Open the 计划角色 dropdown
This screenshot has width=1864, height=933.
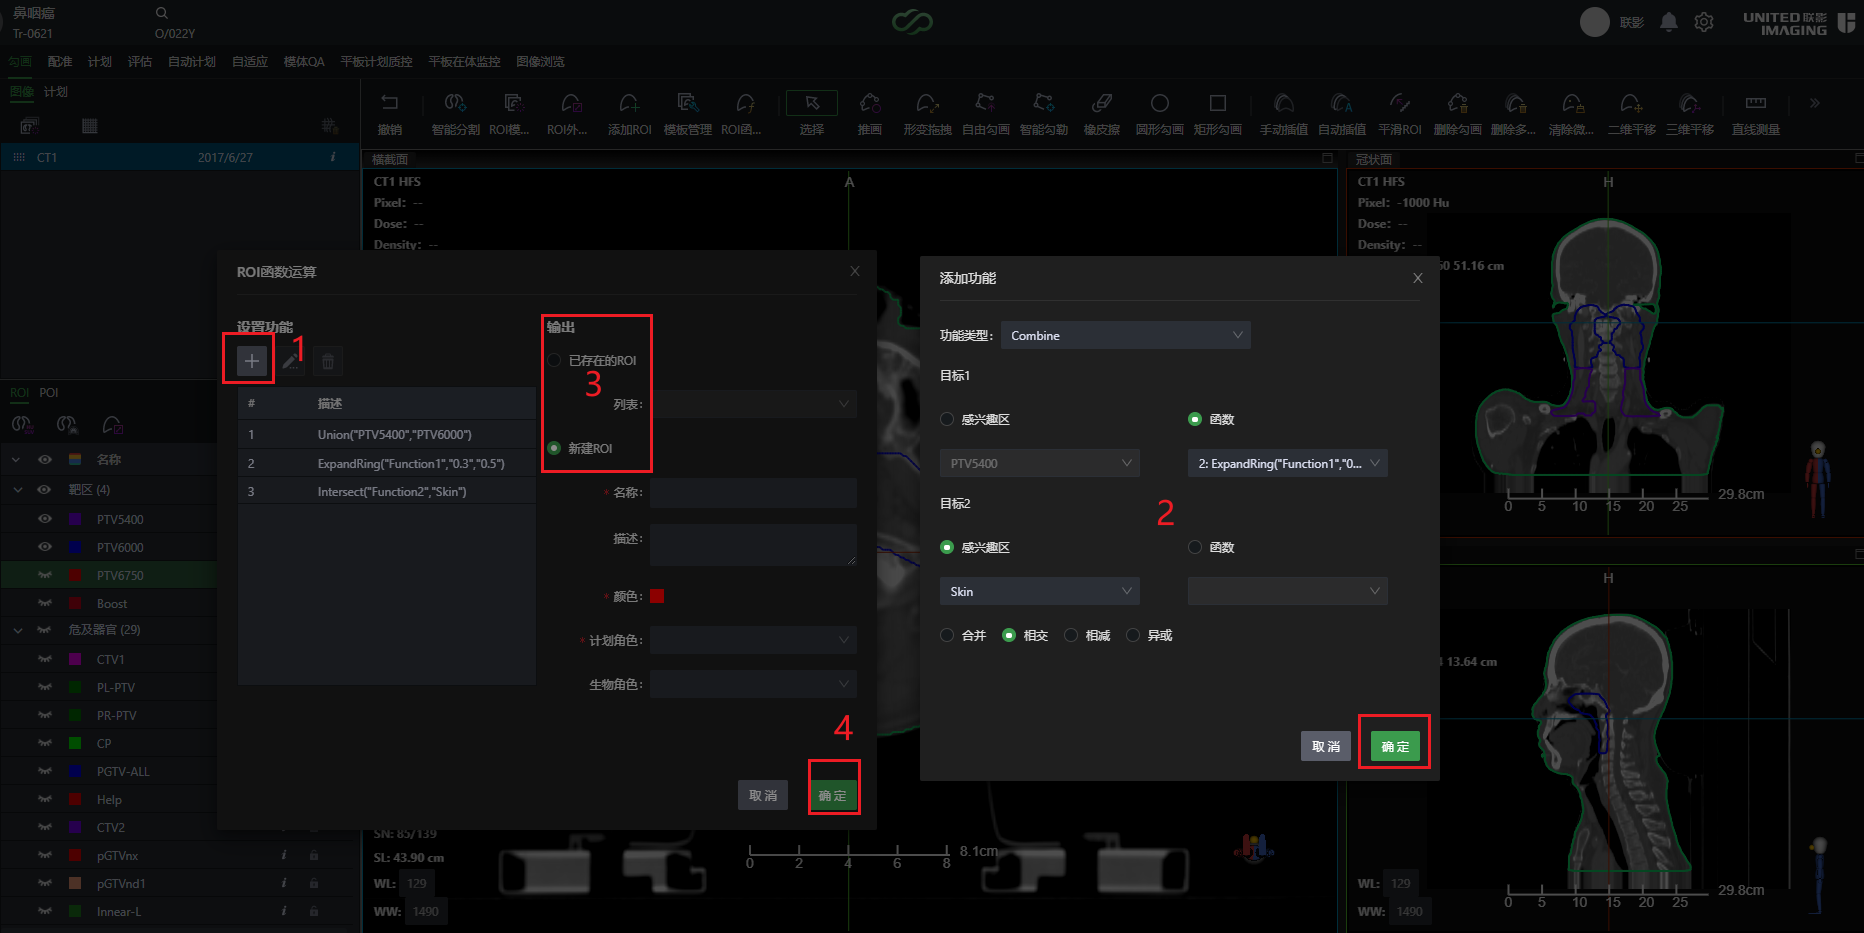(753, 640)
